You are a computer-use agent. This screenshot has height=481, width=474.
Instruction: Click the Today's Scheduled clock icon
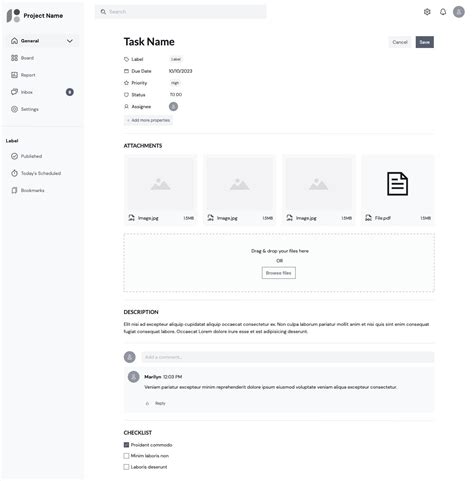coord(14,173)
